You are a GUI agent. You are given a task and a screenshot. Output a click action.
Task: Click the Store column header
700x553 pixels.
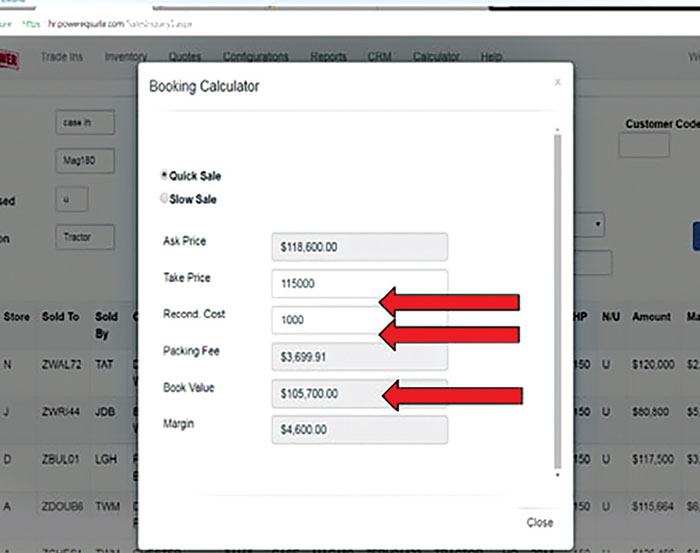(17, 317)
